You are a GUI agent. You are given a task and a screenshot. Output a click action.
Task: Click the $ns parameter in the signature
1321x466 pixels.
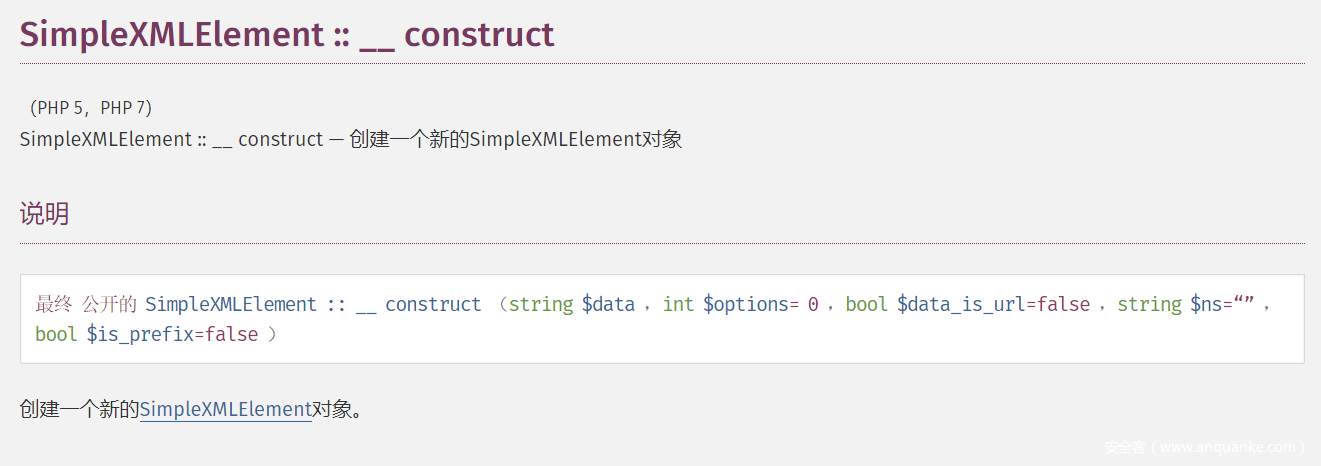(1205, 304)
